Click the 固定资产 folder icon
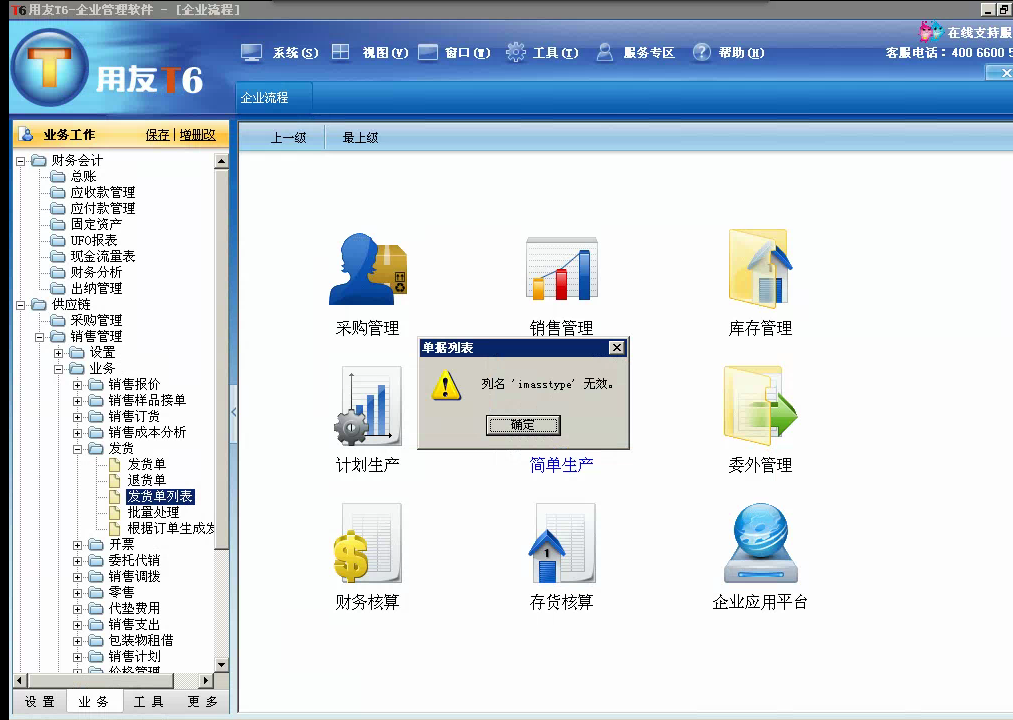Image resolution: width=1013 pixels, height=720 pixels. tap(58, 224)
